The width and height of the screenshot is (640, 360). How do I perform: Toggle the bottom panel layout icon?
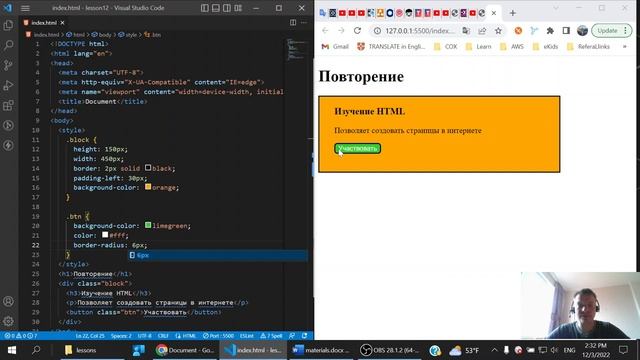[216, 8]
